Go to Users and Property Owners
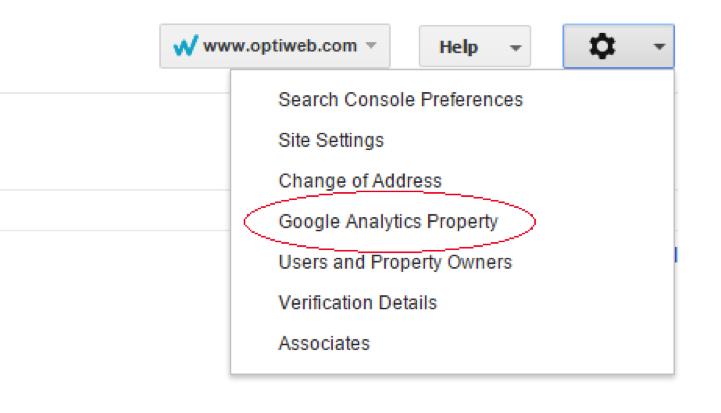 pos(395,262)
